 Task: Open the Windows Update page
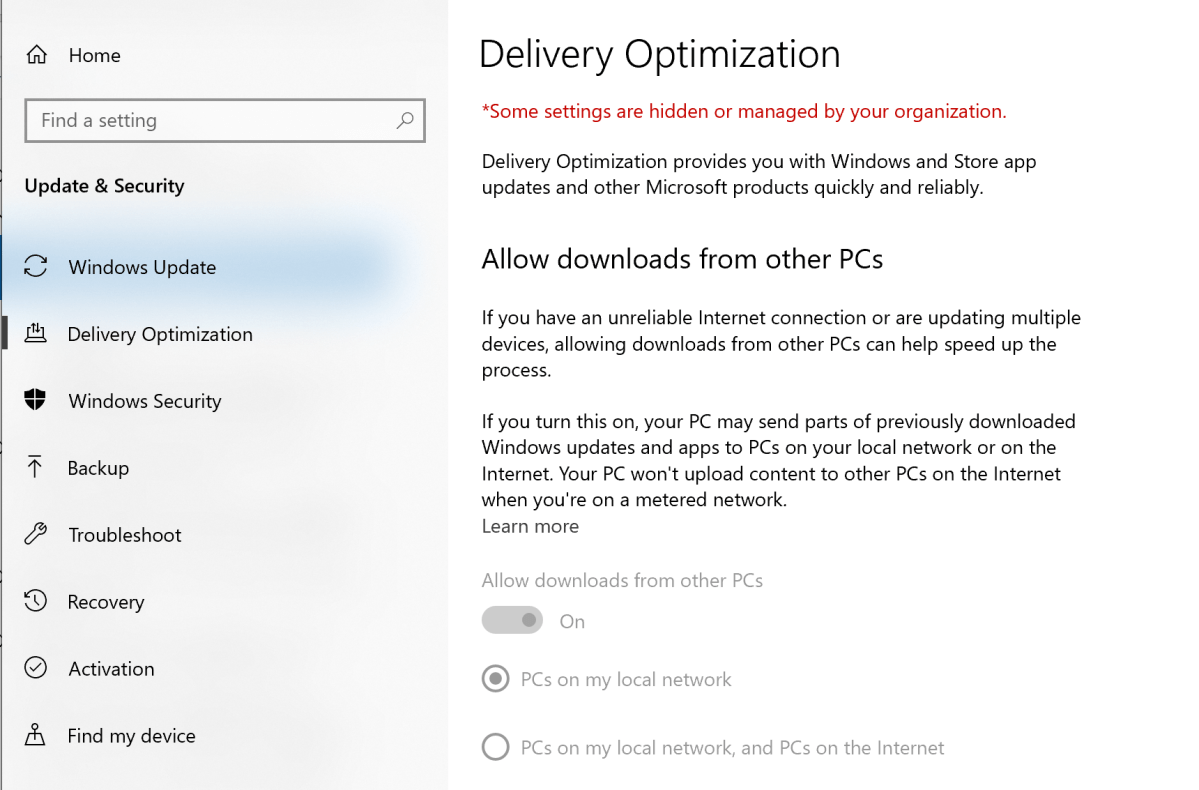tap(141, 267)
